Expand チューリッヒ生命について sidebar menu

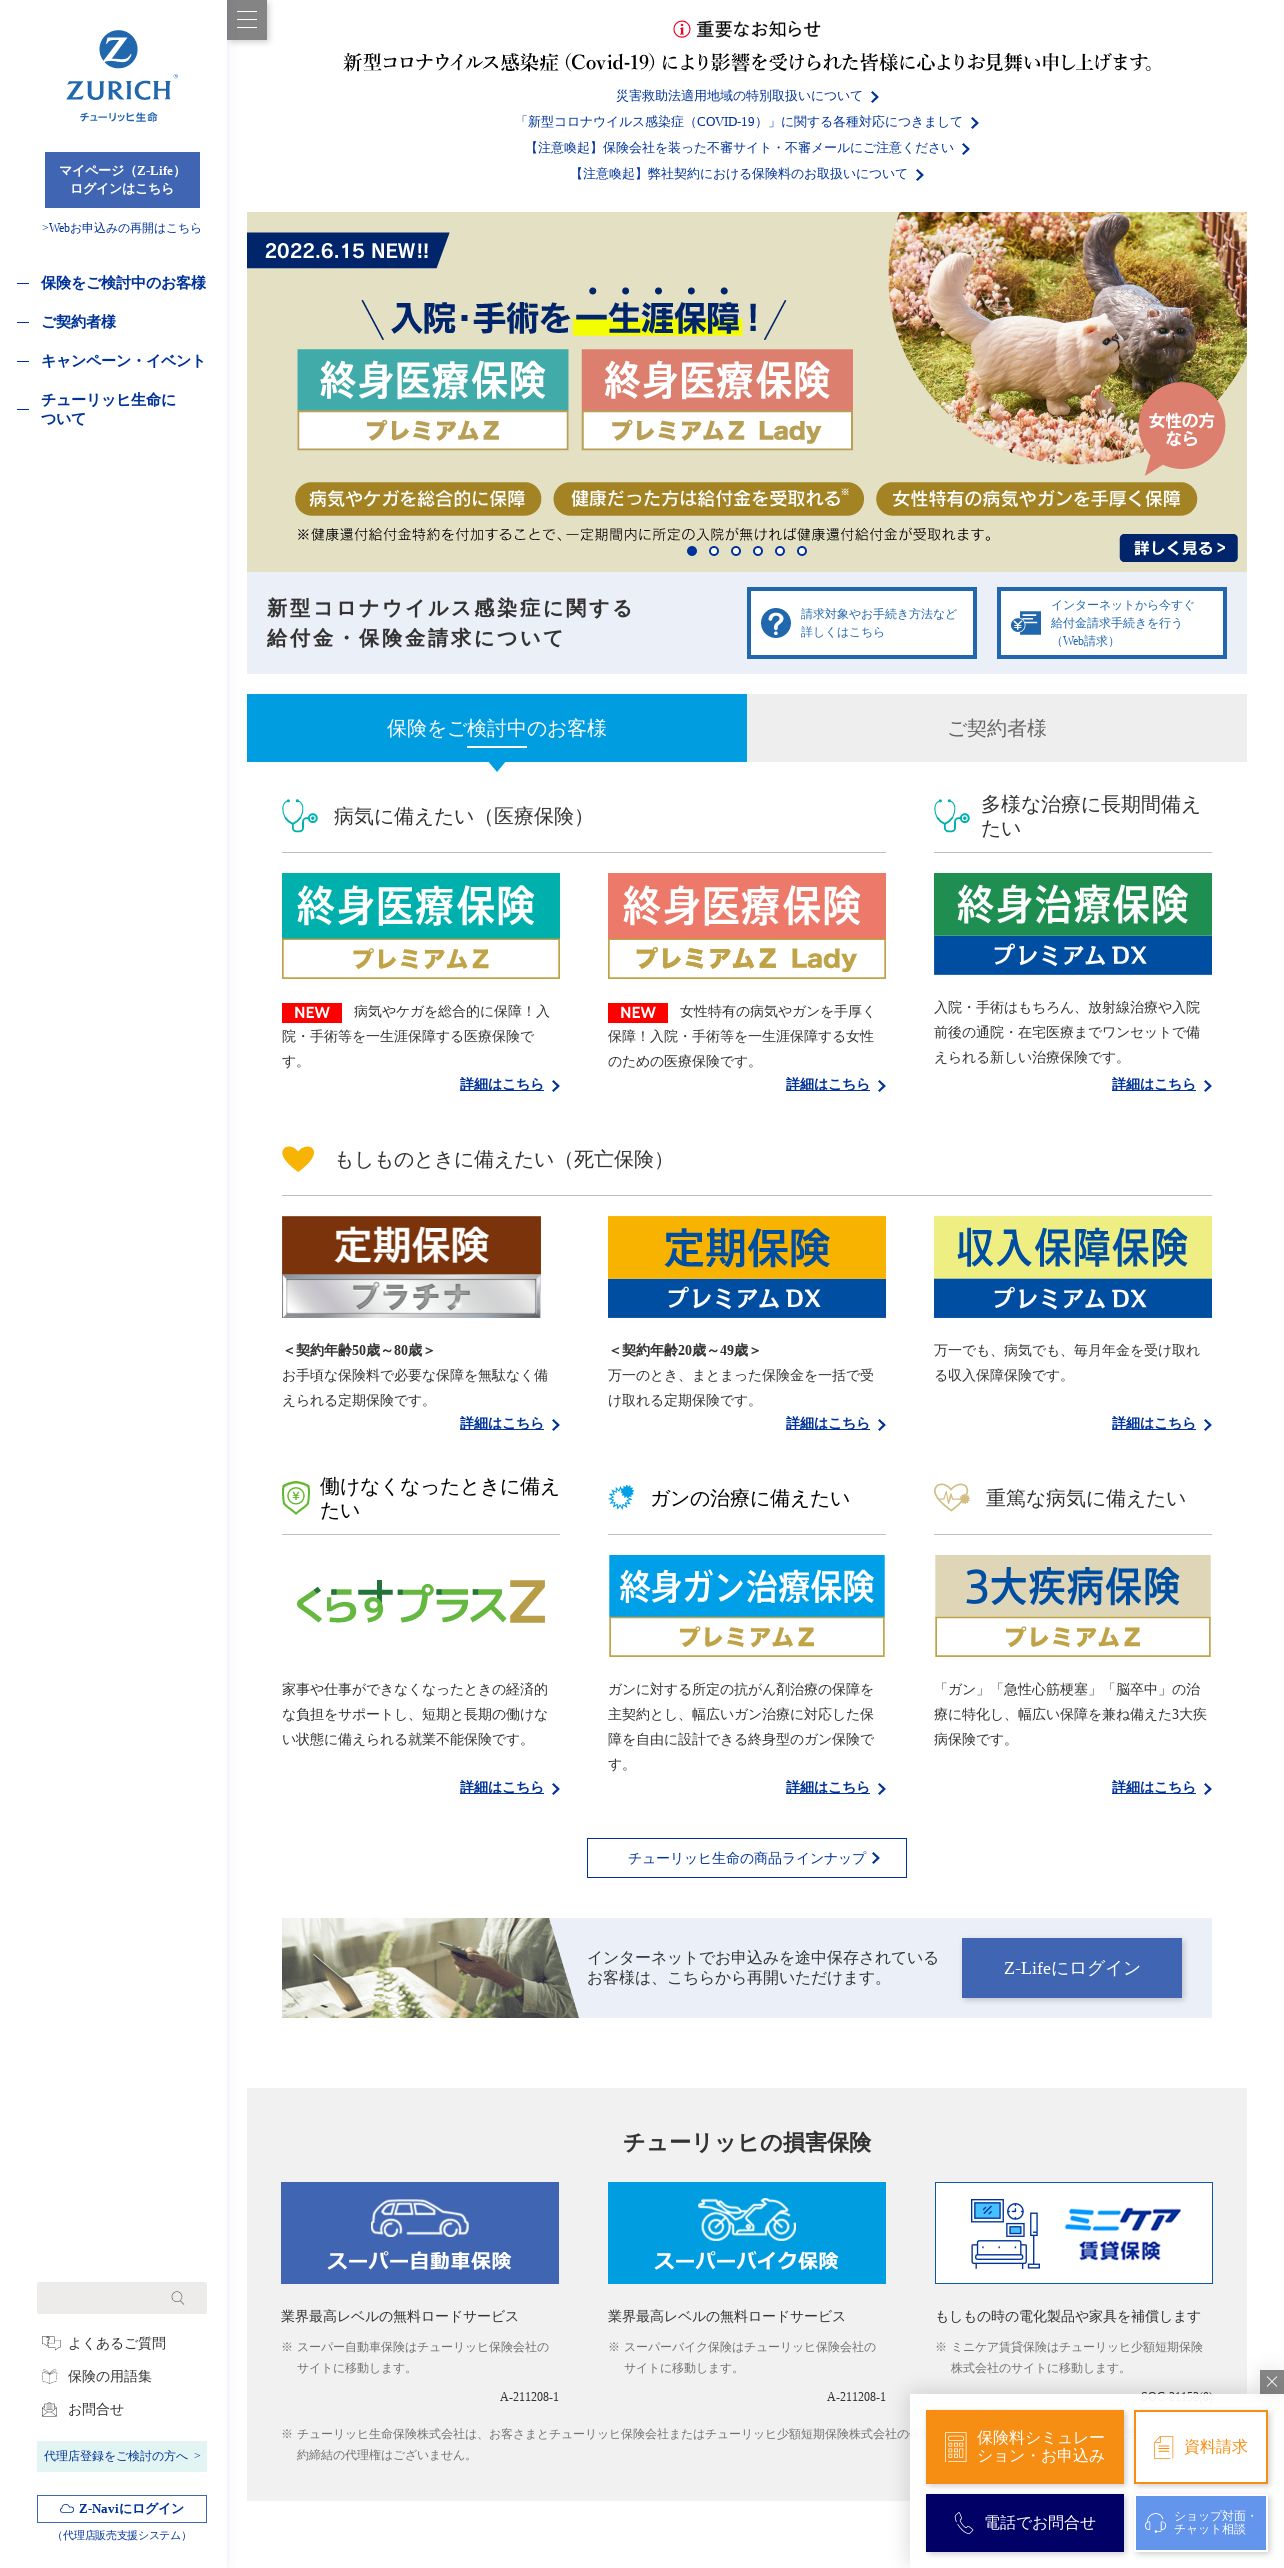108,409
